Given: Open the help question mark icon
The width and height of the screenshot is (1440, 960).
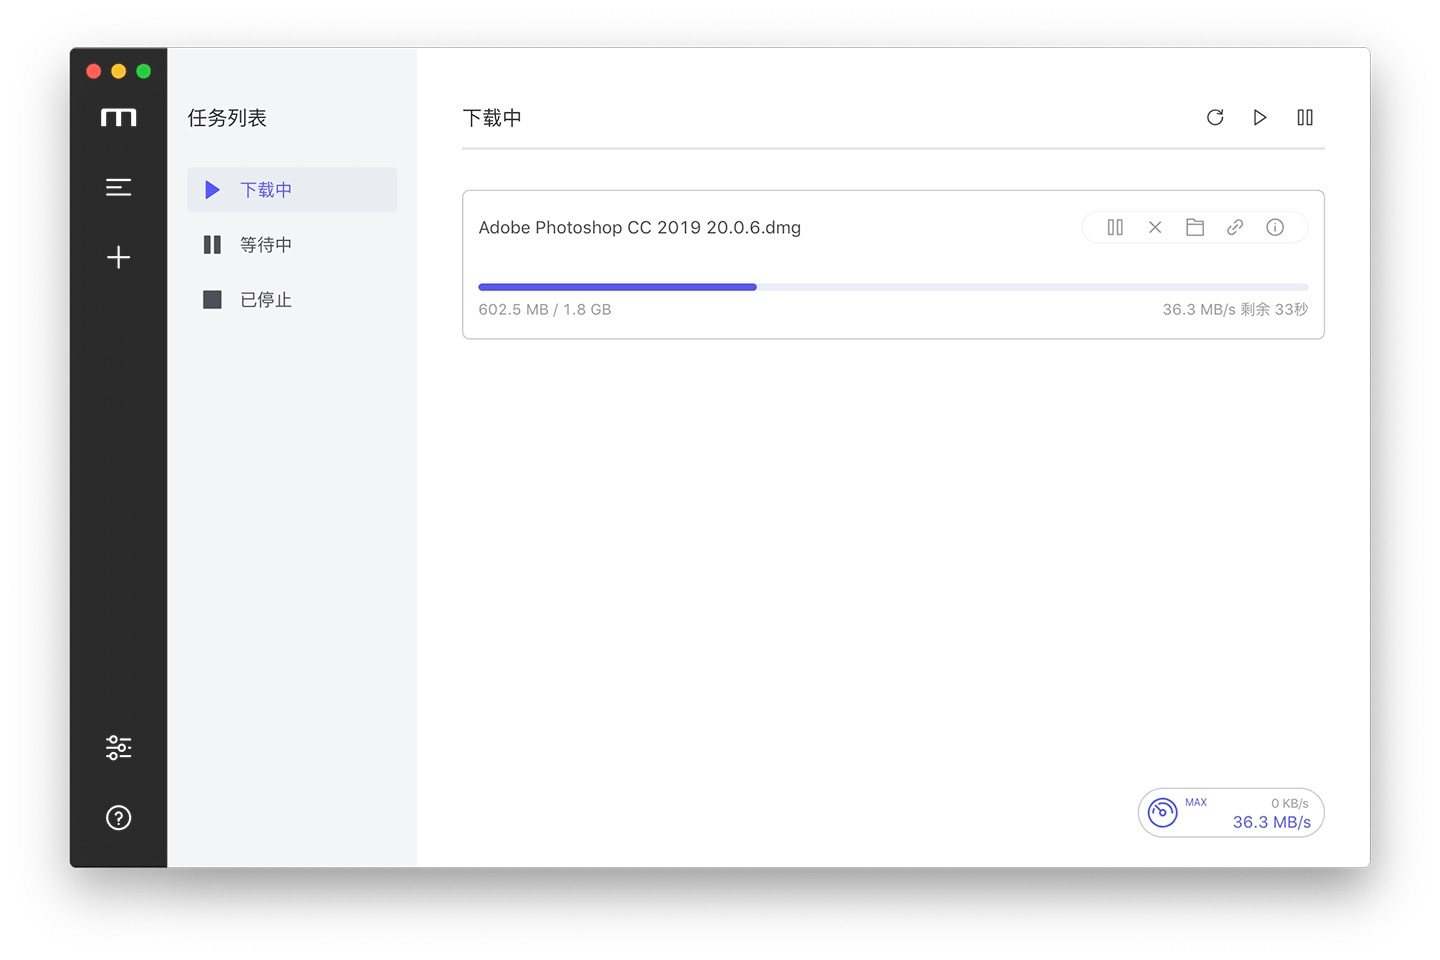Looking at the screenshot, I should 118,818.
